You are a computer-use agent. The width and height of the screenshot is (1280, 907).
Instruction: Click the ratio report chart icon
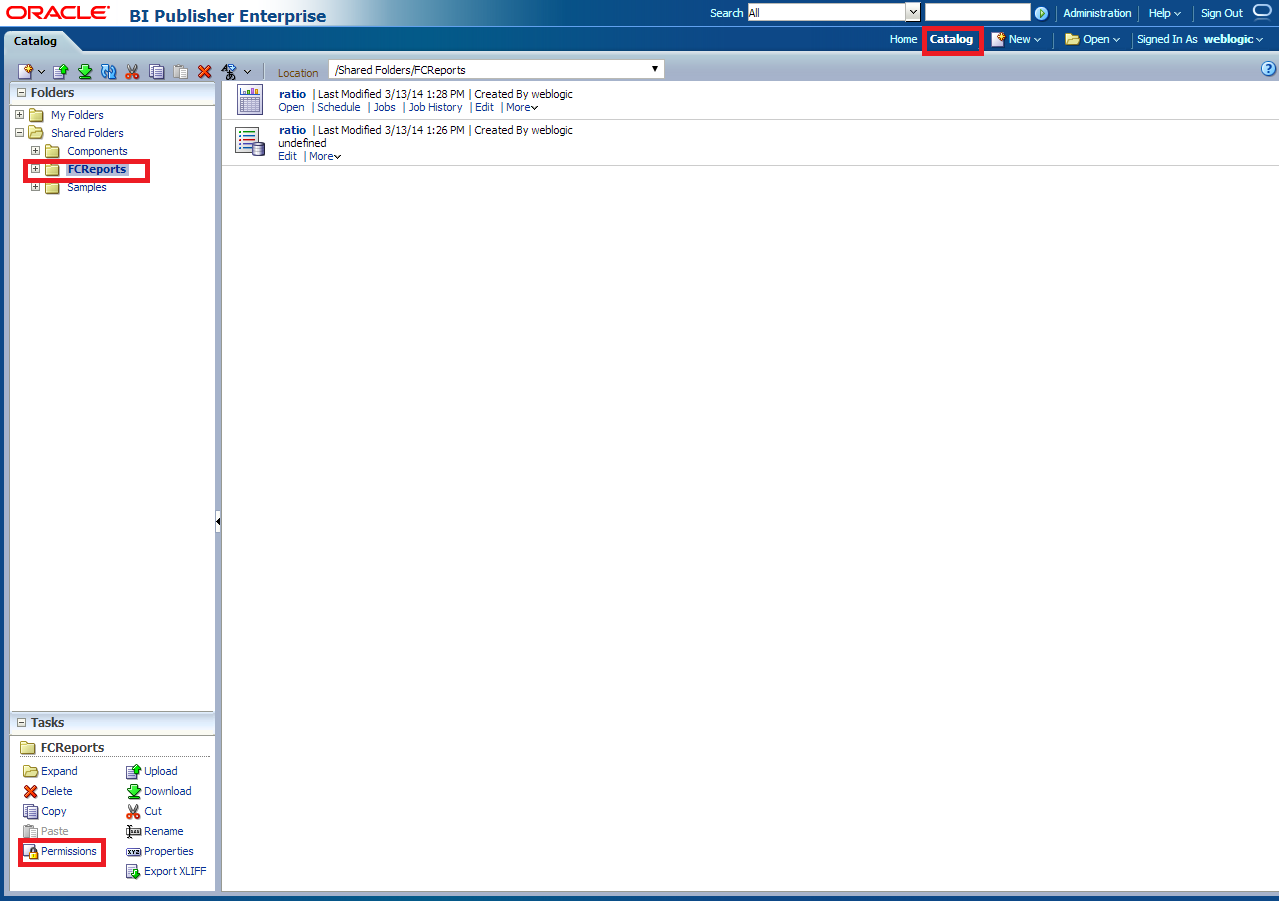point(249,100)
